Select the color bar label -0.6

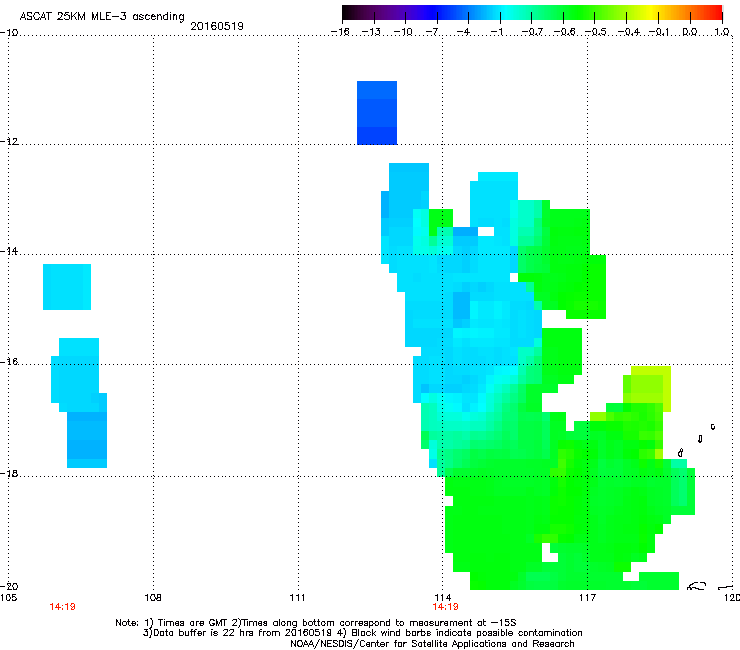pos(564,32)
